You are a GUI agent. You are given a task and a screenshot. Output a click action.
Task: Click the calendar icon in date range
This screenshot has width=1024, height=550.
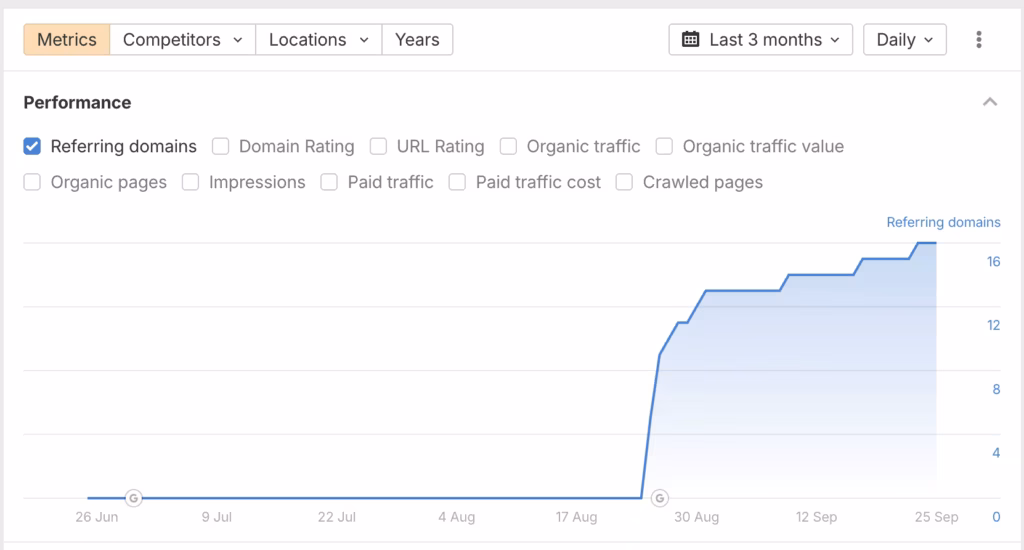[690, 40]
